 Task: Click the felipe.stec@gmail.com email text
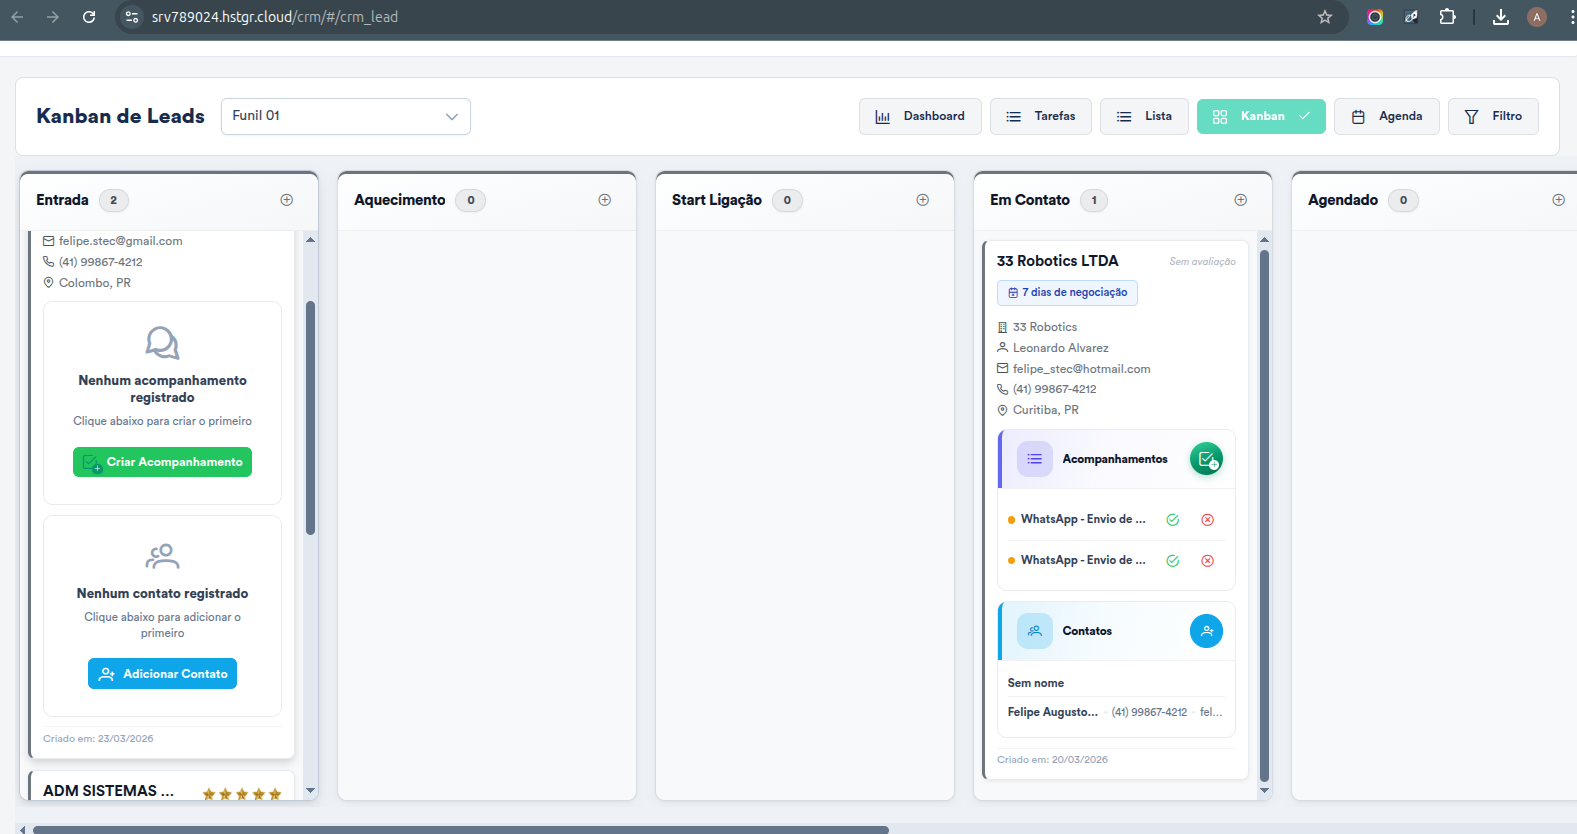(121, 241)
